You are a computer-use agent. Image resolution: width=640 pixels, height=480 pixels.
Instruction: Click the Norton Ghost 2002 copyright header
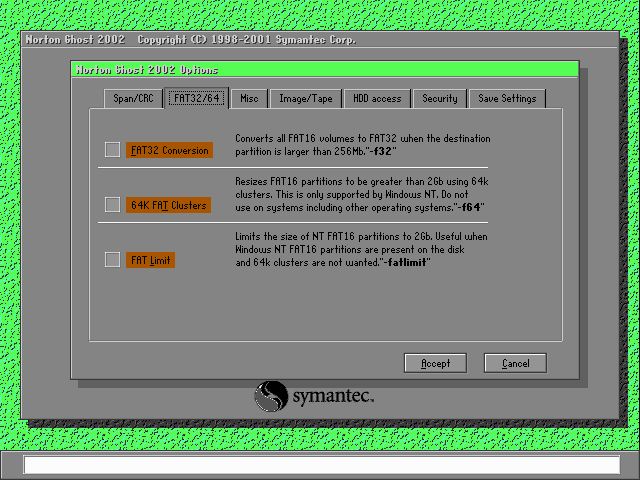tap(191, 40)
